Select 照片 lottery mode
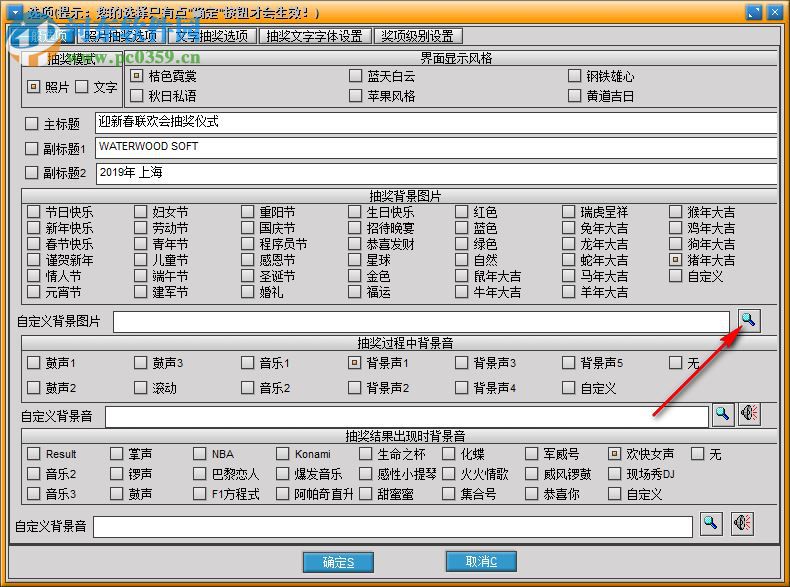Screen dimensions: 790x587 pyautogui.click(x=33, y=87)
